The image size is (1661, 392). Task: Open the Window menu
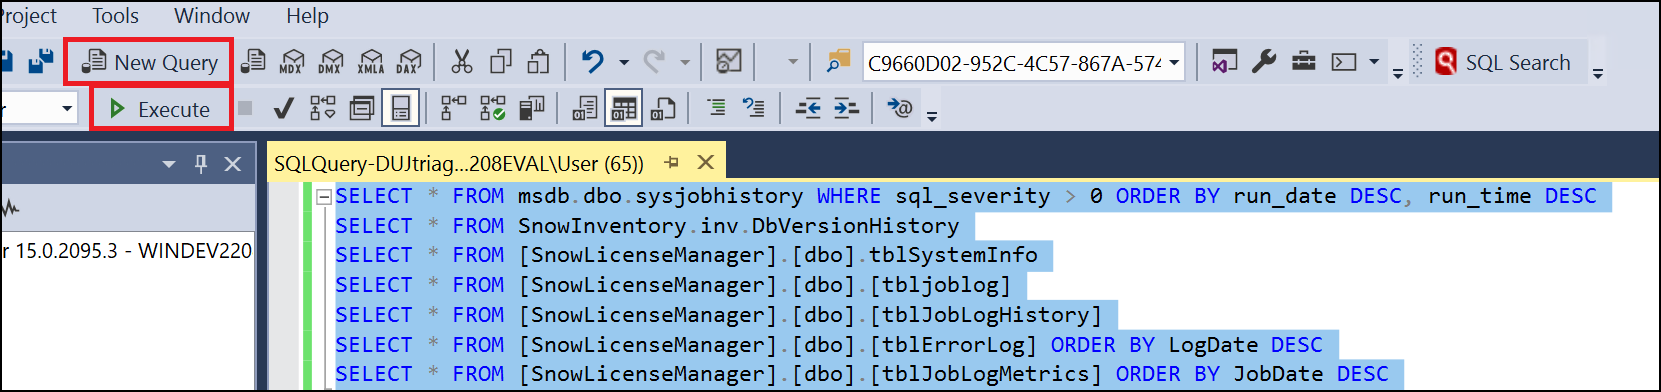[x=212, y=16]
